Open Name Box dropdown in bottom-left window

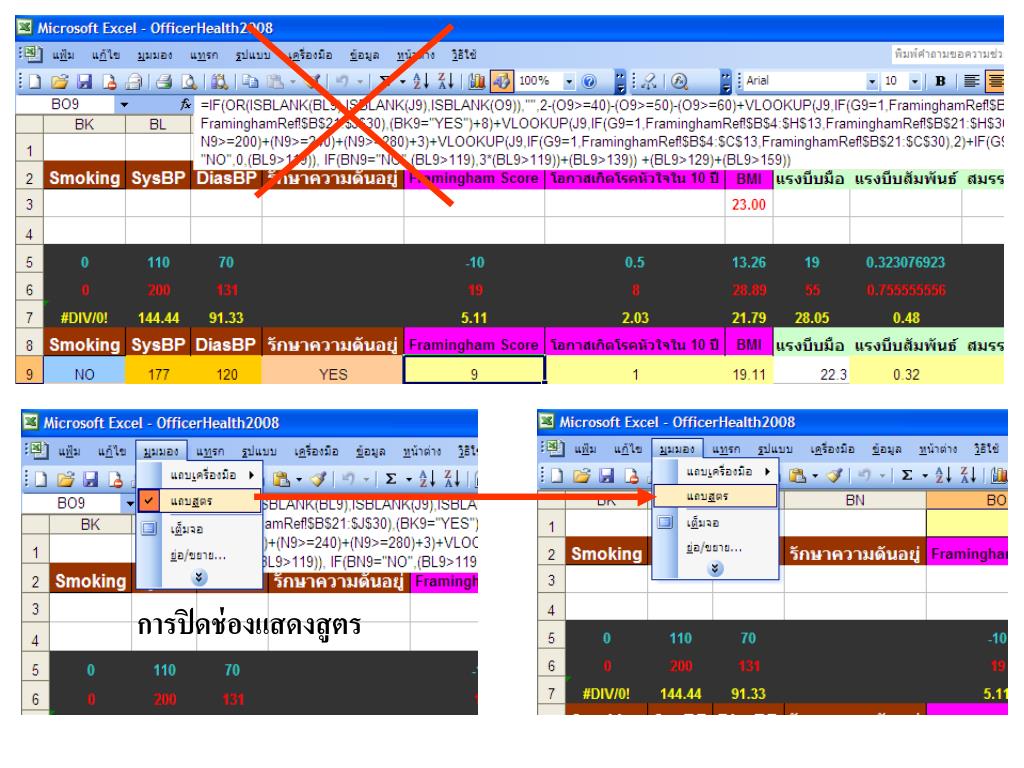tap(129, 503)
